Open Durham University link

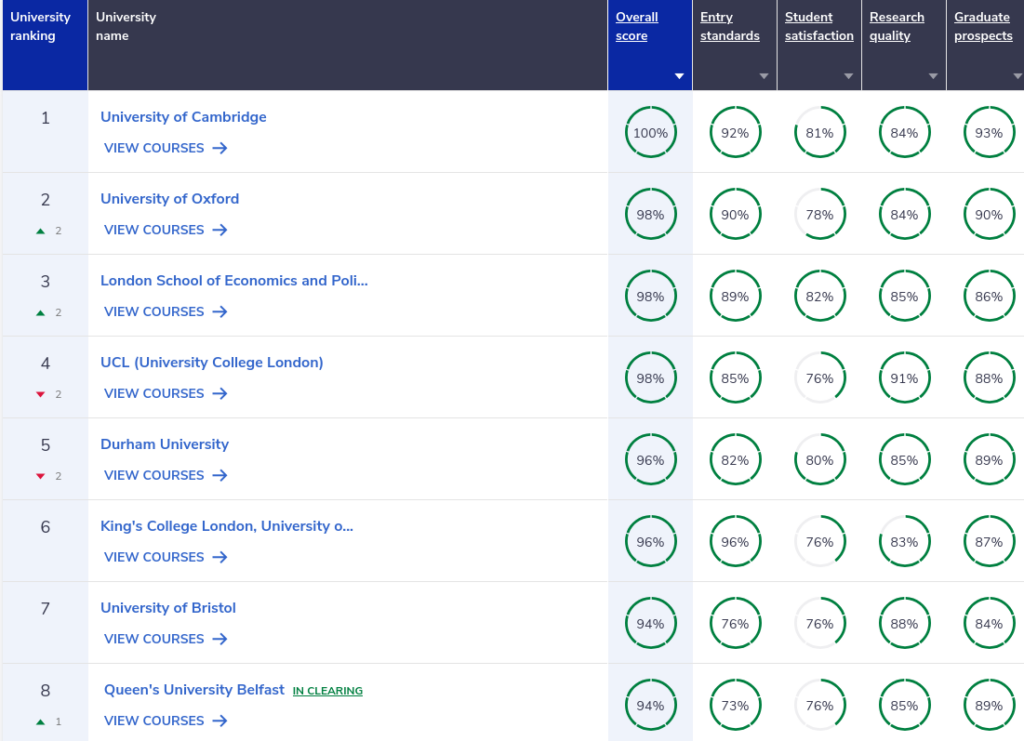(165, 444)
